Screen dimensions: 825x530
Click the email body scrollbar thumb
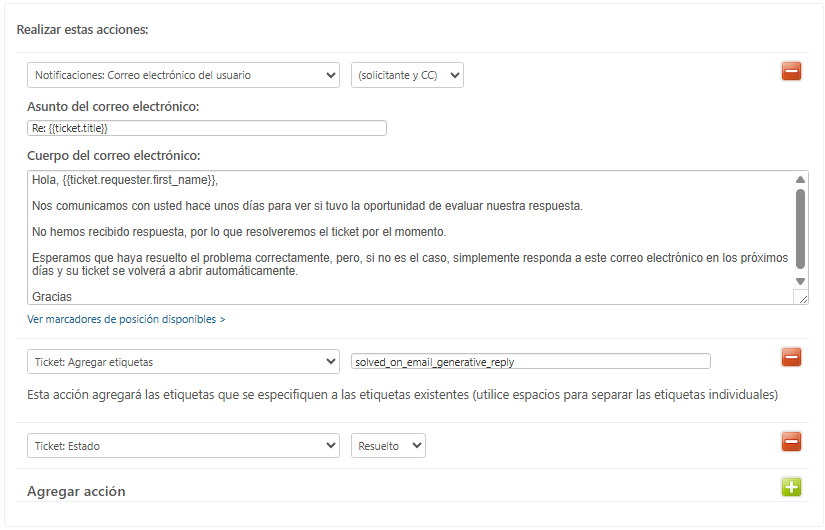pyautogui.click(x=800, y=228)
